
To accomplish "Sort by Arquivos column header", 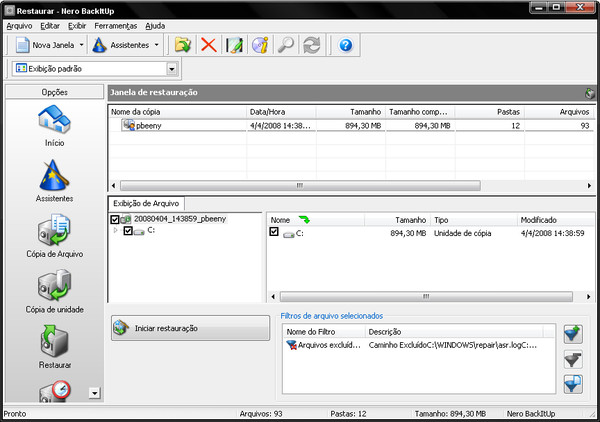I will point(559,112).
